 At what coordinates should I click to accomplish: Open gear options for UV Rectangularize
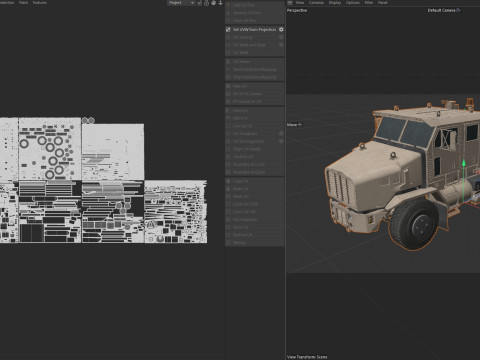(x=281, y=141)
